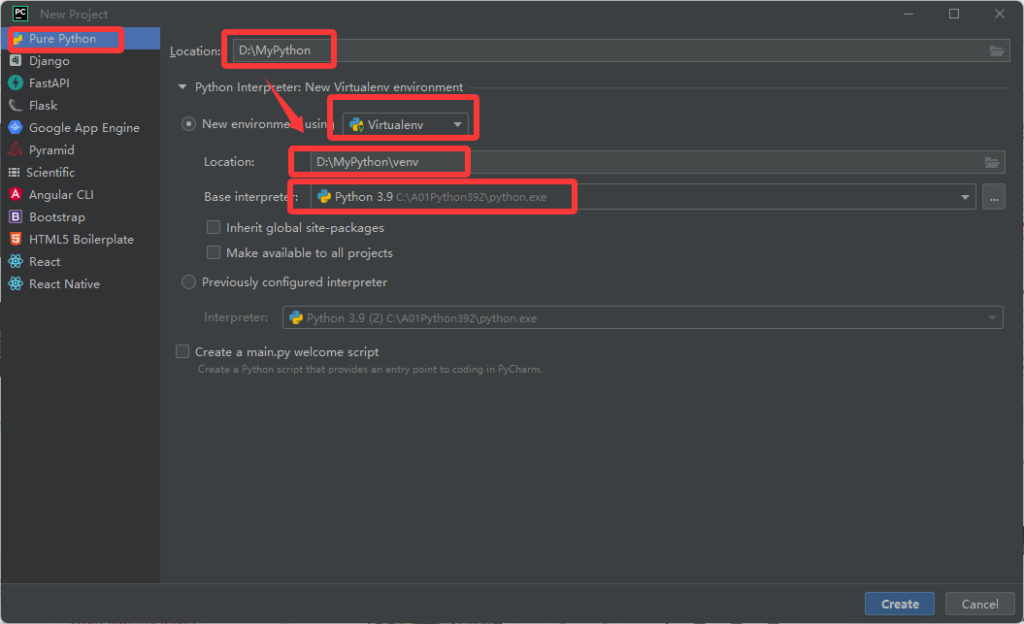
Task: Choose Bootstrap project type
Action: point(57,217)
